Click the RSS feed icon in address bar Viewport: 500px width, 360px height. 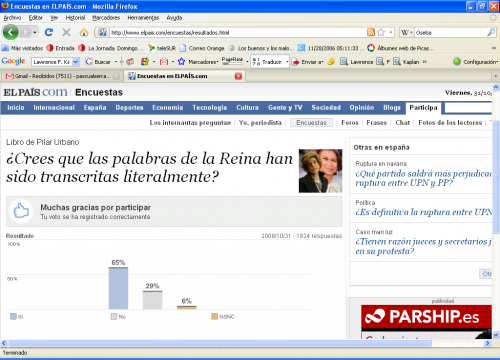click(x=371, y=32)
